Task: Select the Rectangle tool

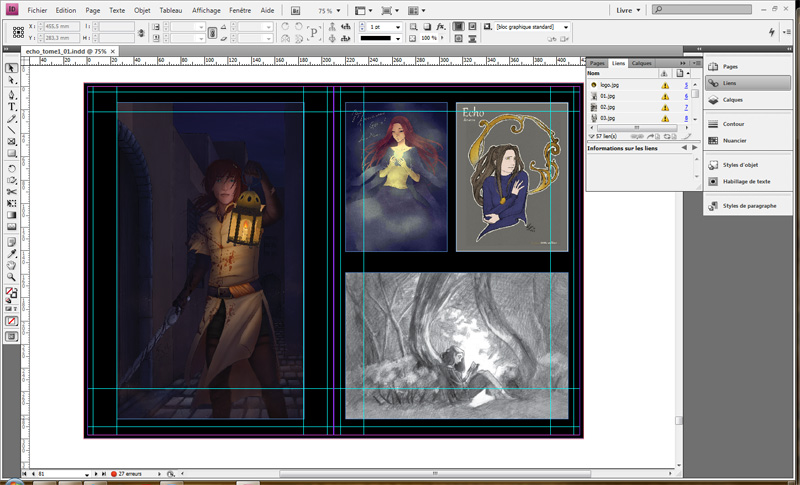Action: pos(11,154)
